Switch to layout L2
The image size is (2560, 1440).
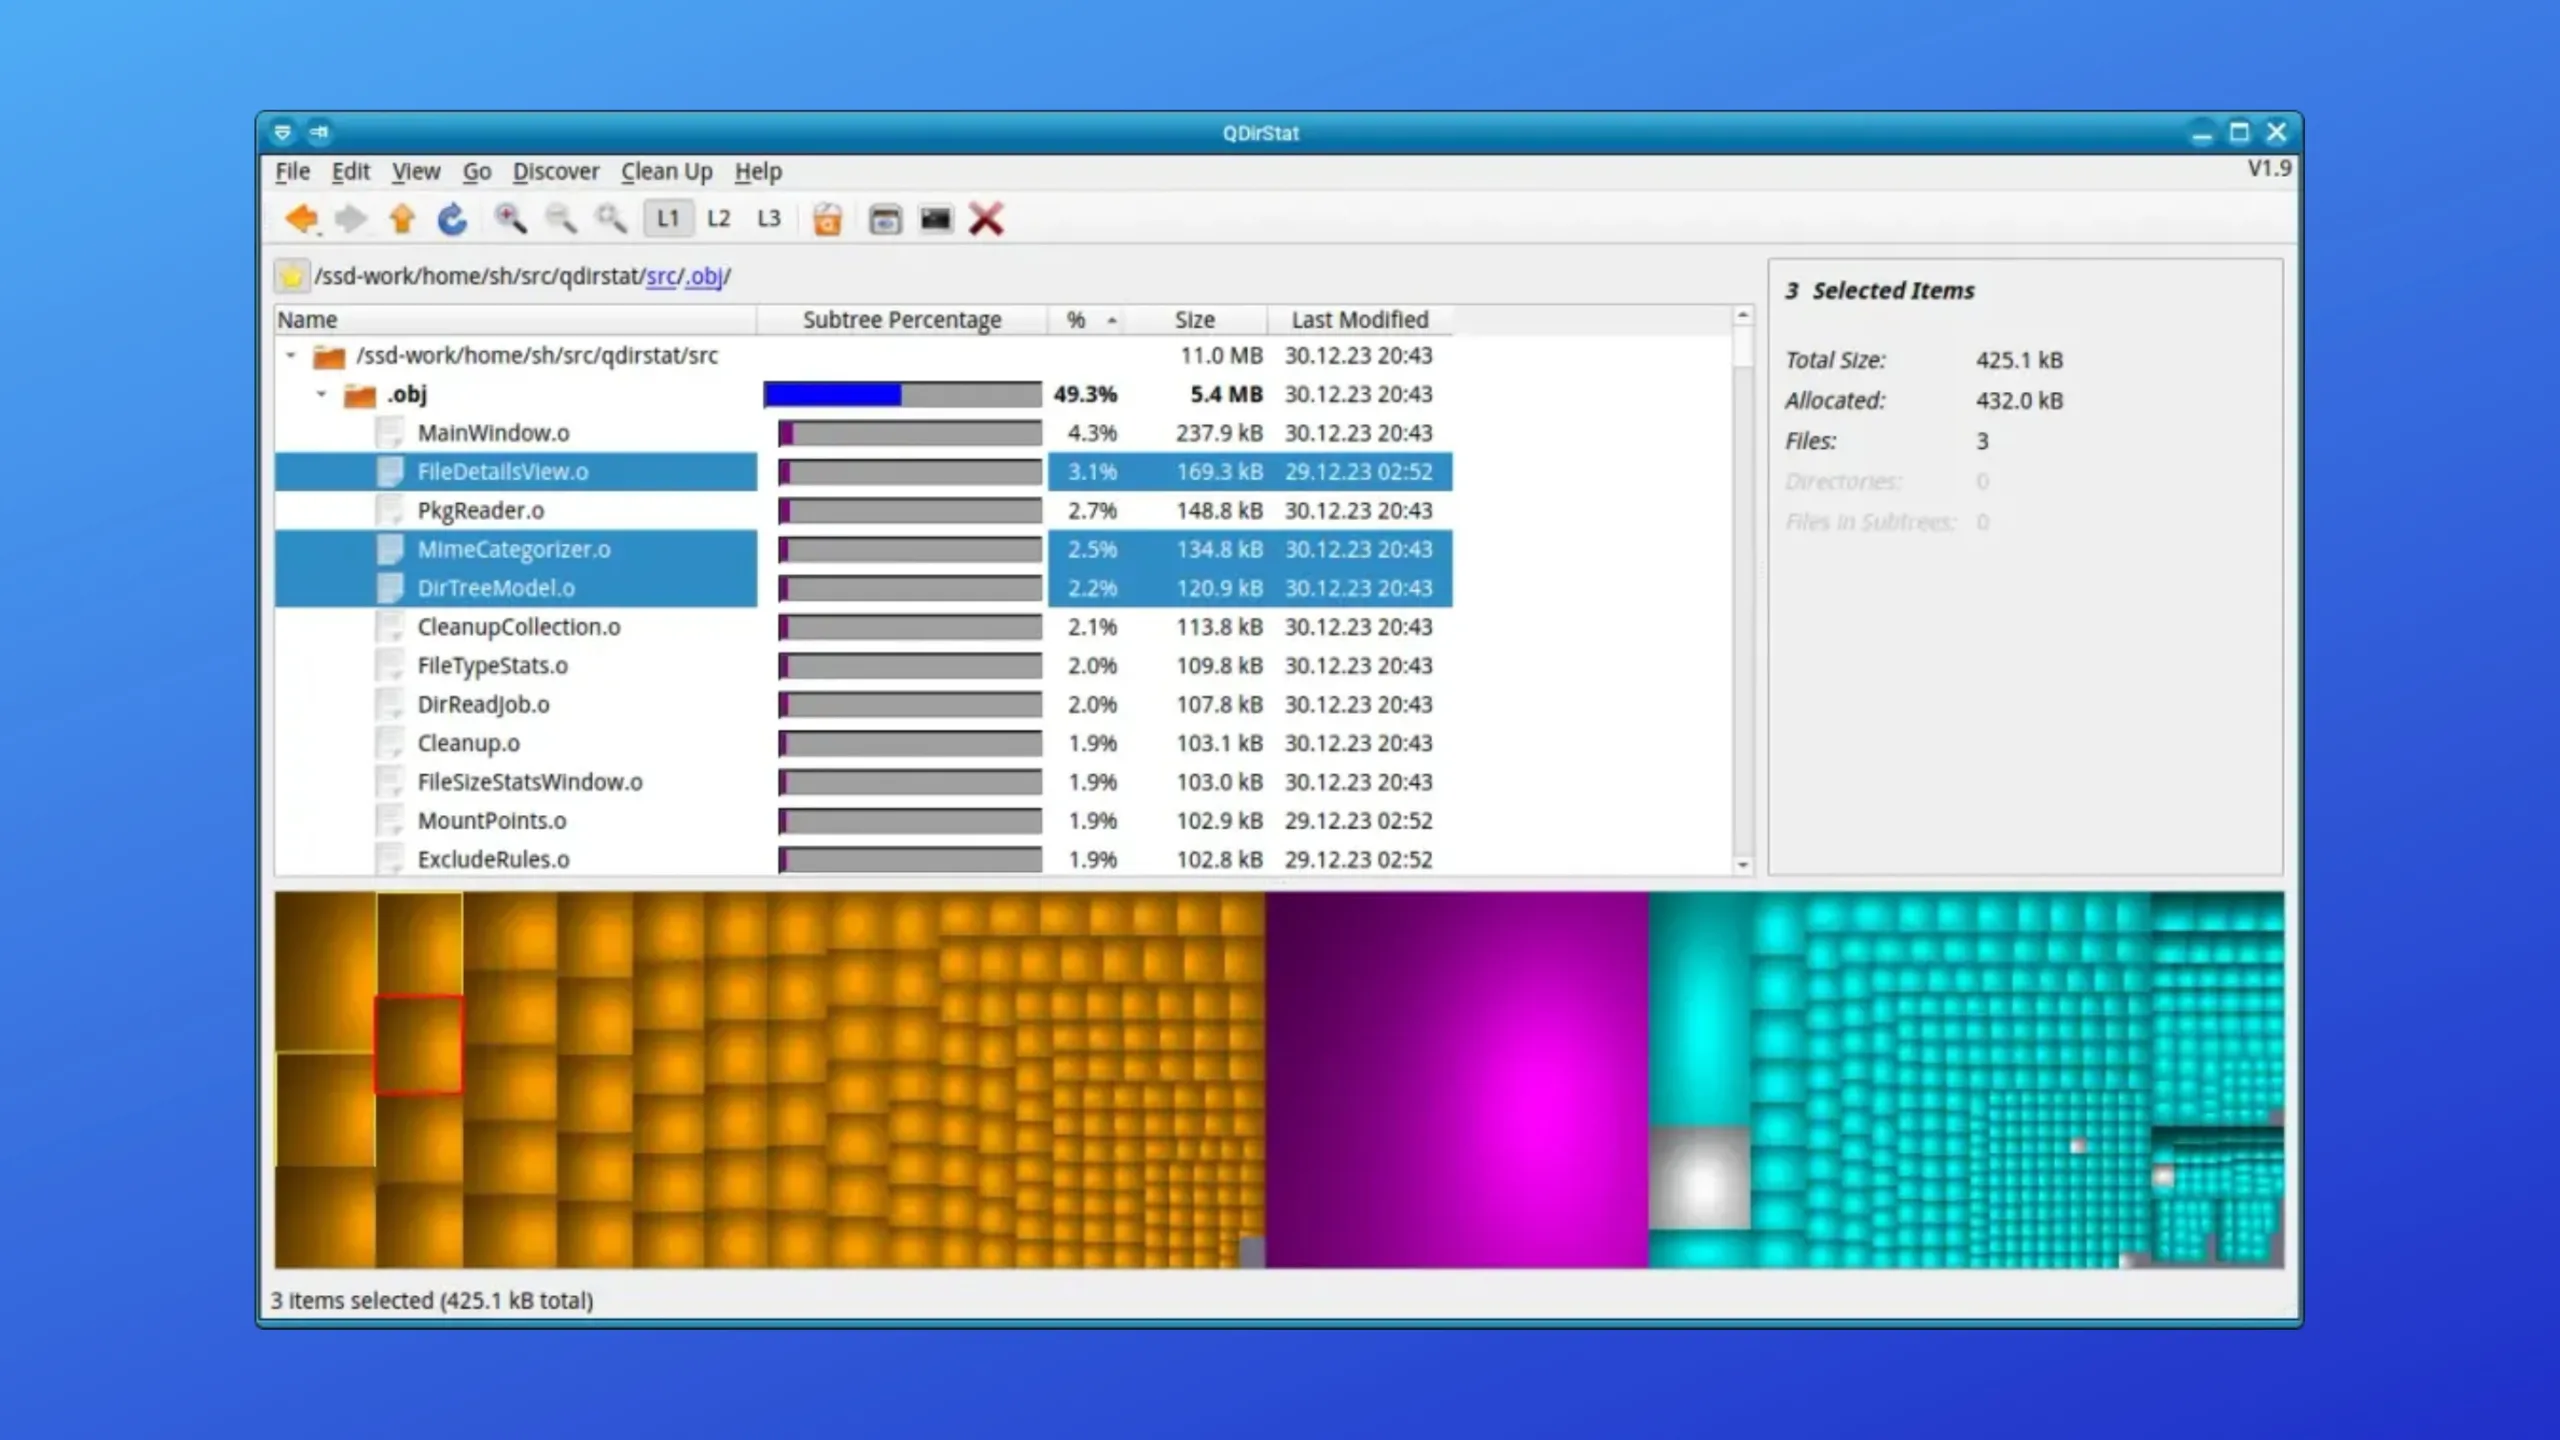[x=718, y=218]
